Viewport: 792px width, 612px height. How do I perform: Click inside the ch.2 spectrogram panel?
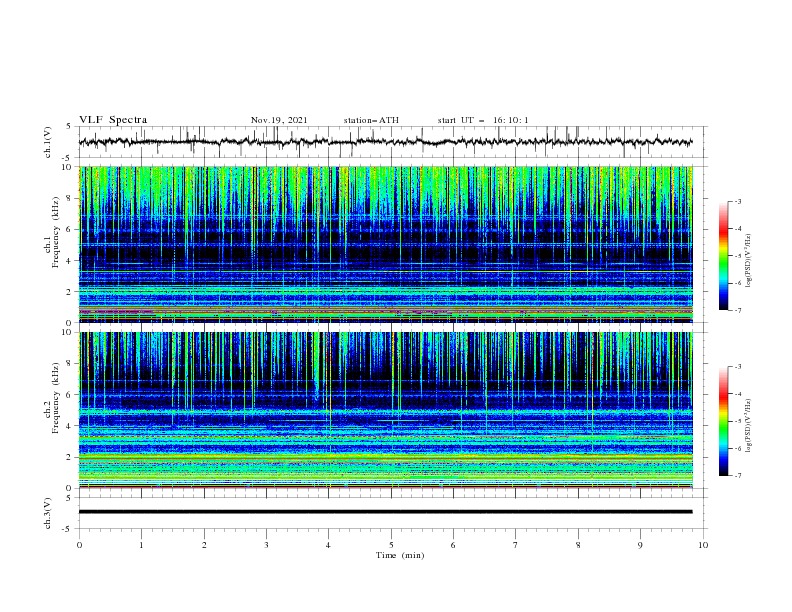tap(386, 410)
